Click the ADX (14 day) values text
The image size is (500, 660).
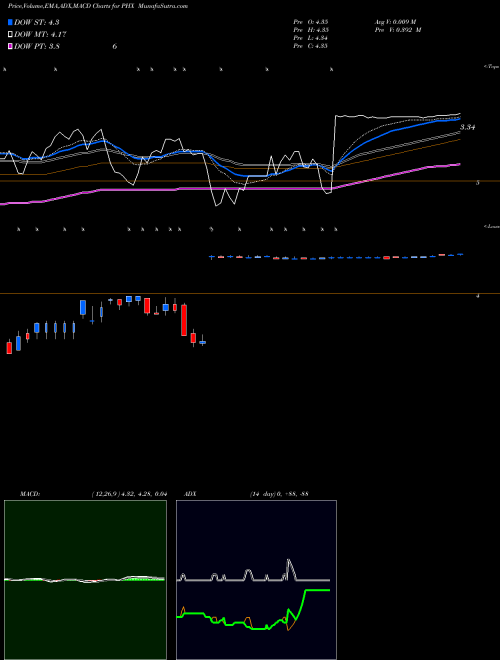coord(279,493)
